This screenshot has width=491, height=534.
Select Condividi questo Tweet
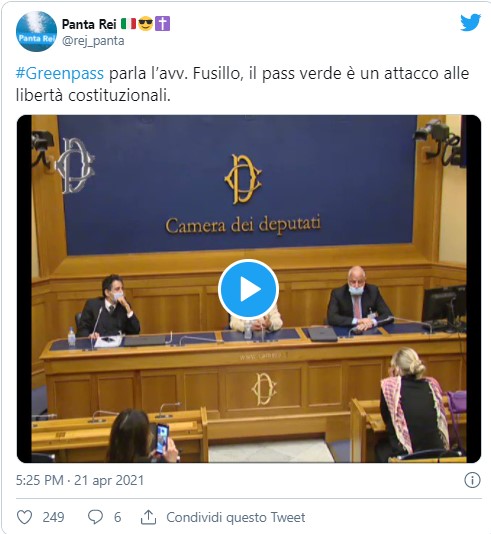236,517
